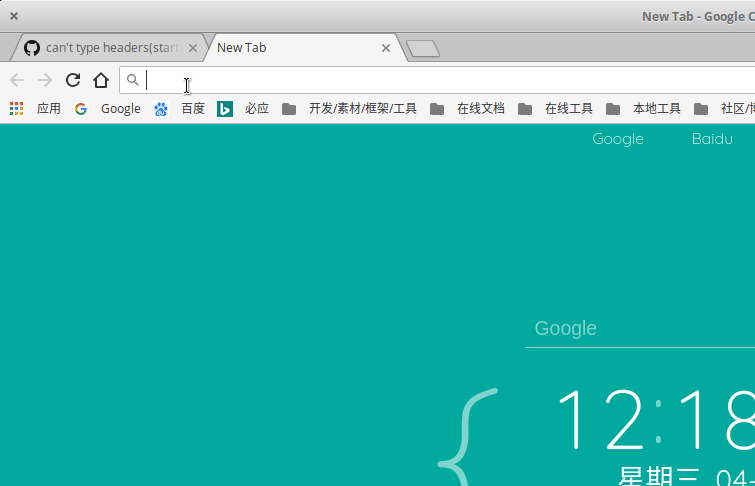Reload the current page

click(x=73, y=80)
